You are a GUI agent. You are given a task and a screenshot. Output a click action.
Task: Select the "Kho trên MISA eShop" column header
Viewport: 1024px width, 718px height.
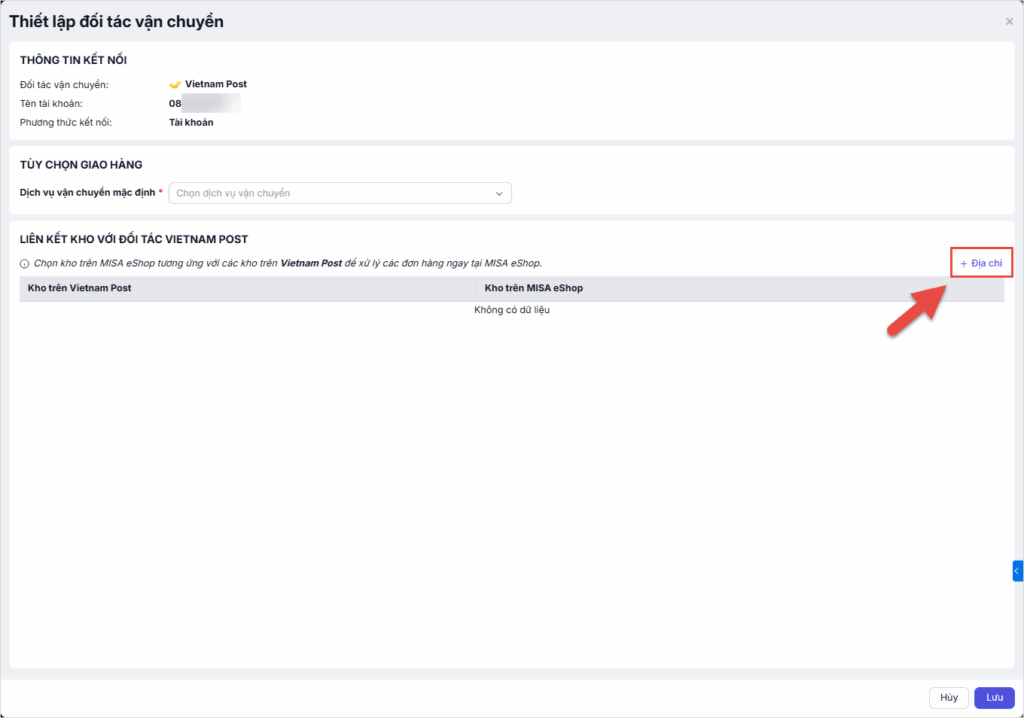[x=533, y=288]
